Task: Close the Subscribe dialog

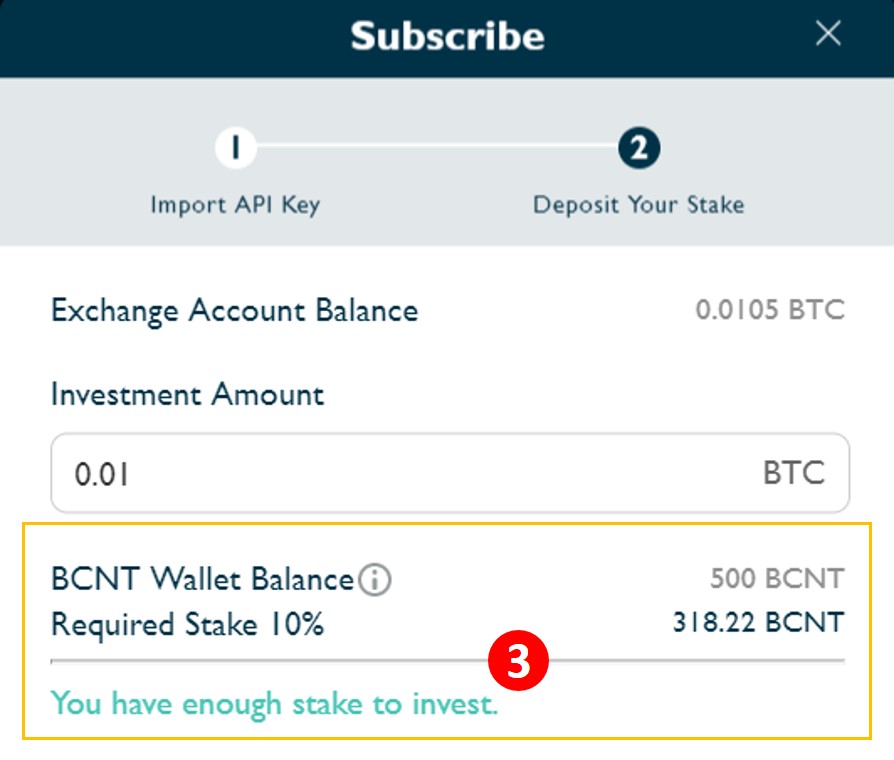Action: [x=828, y=33]
